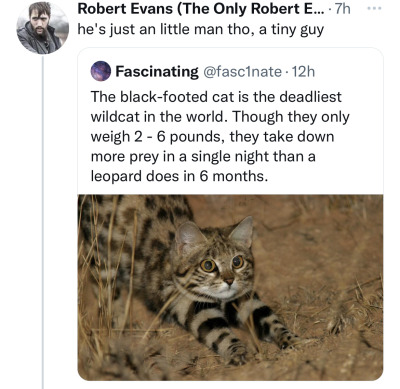
Task: Click the vertical thread connector line
Action: tap(43, 222)
